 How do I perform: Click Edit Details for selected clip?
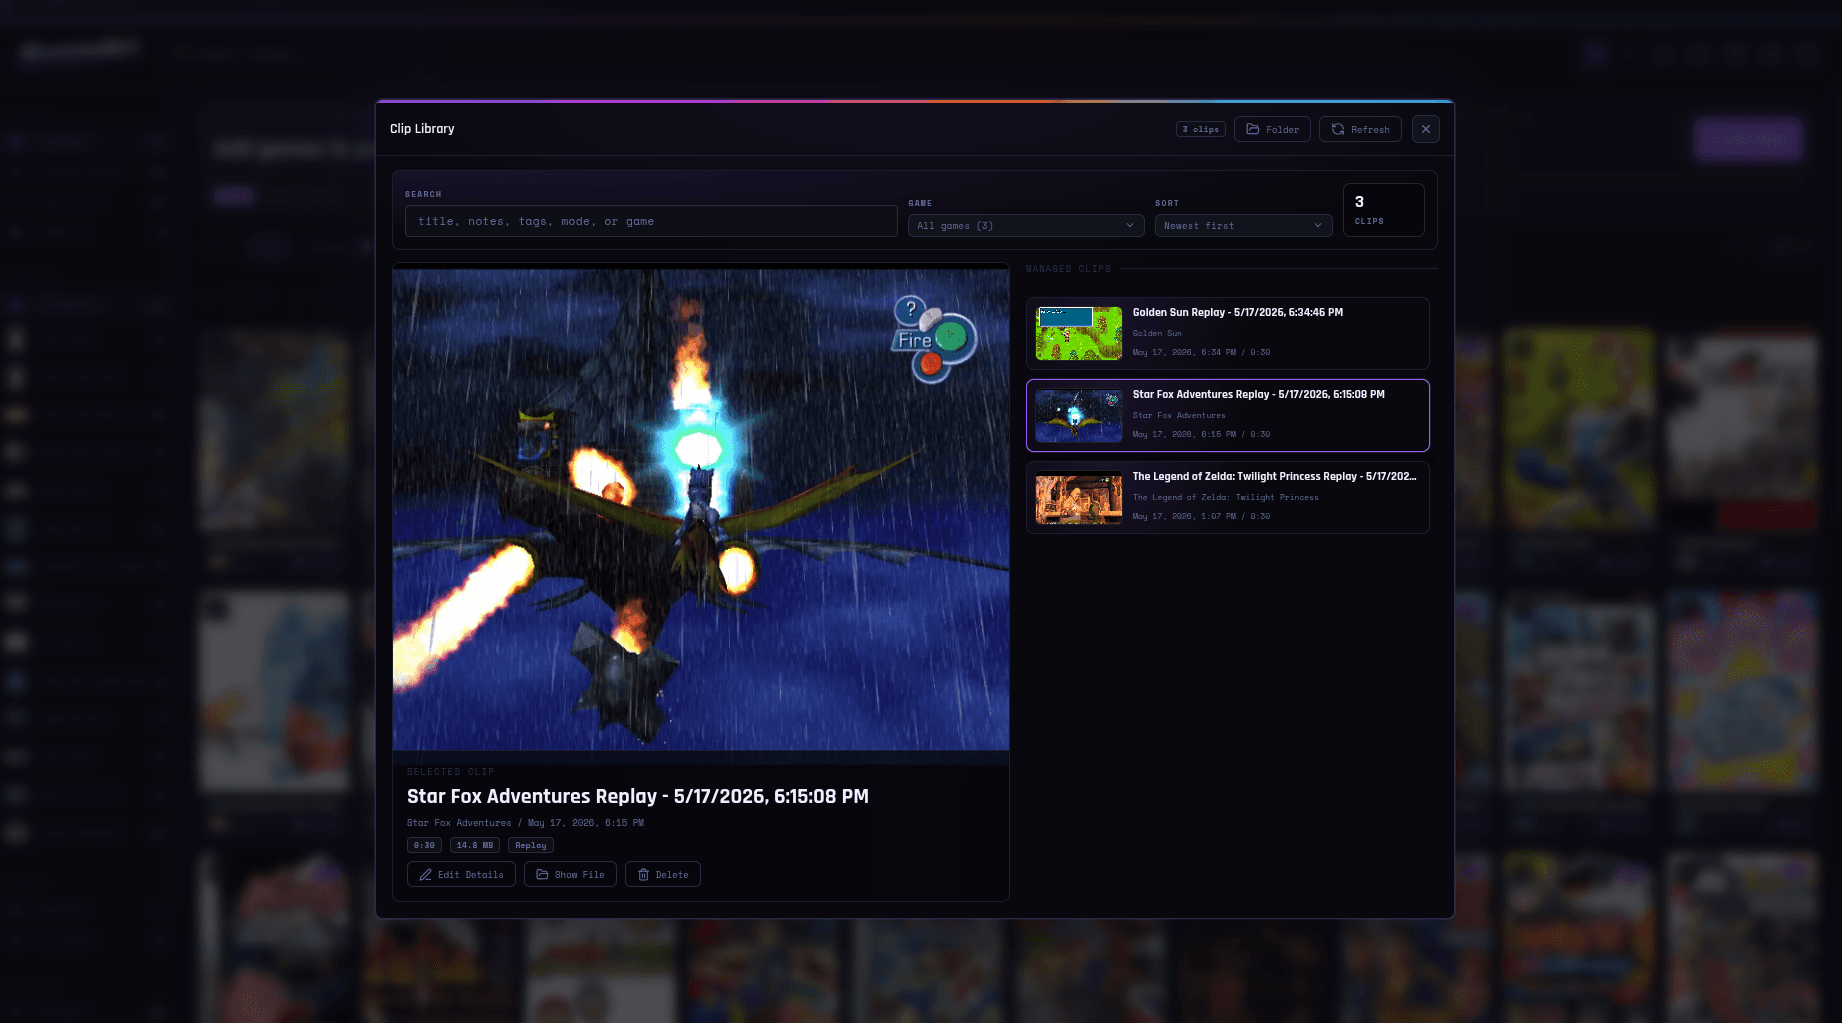[461, 874]
